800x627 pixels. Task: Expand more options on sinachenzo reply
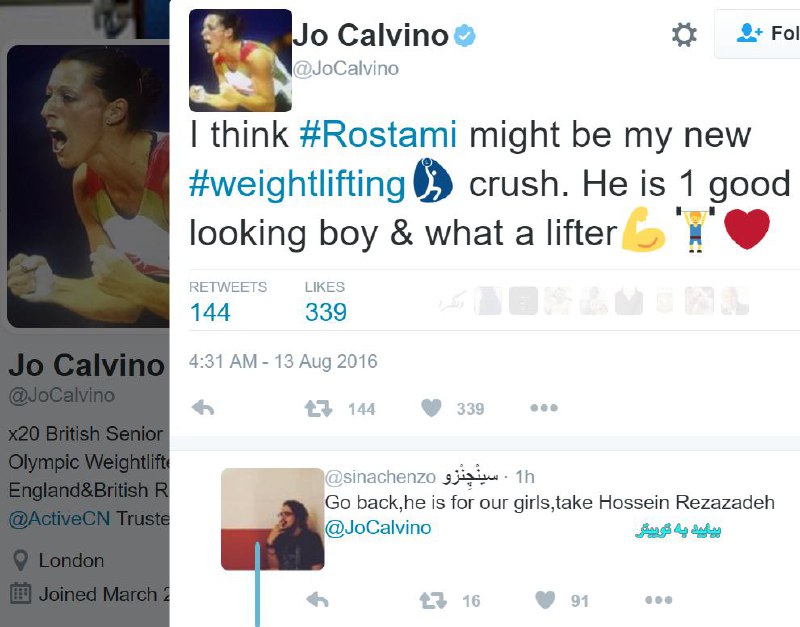pos(658,600)
